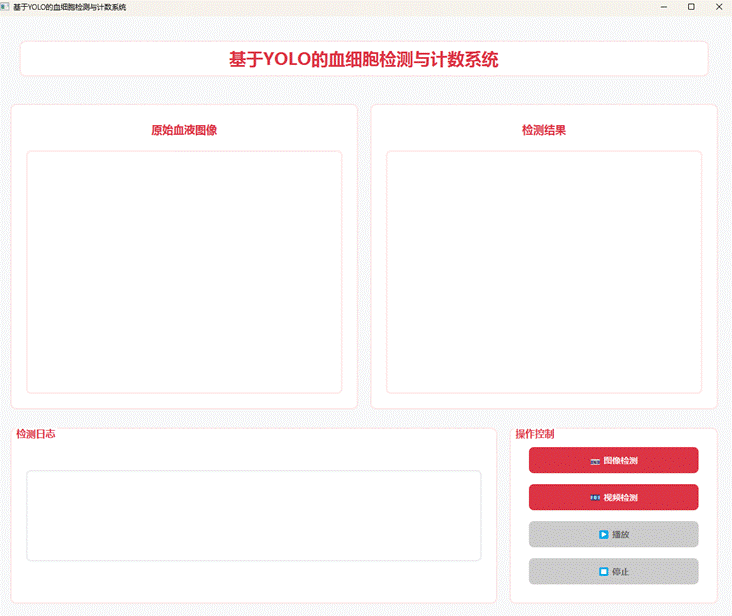Launch the 视频检测 video detection button
The width and height of the screenshot is (732, 616).
(613, 497)
